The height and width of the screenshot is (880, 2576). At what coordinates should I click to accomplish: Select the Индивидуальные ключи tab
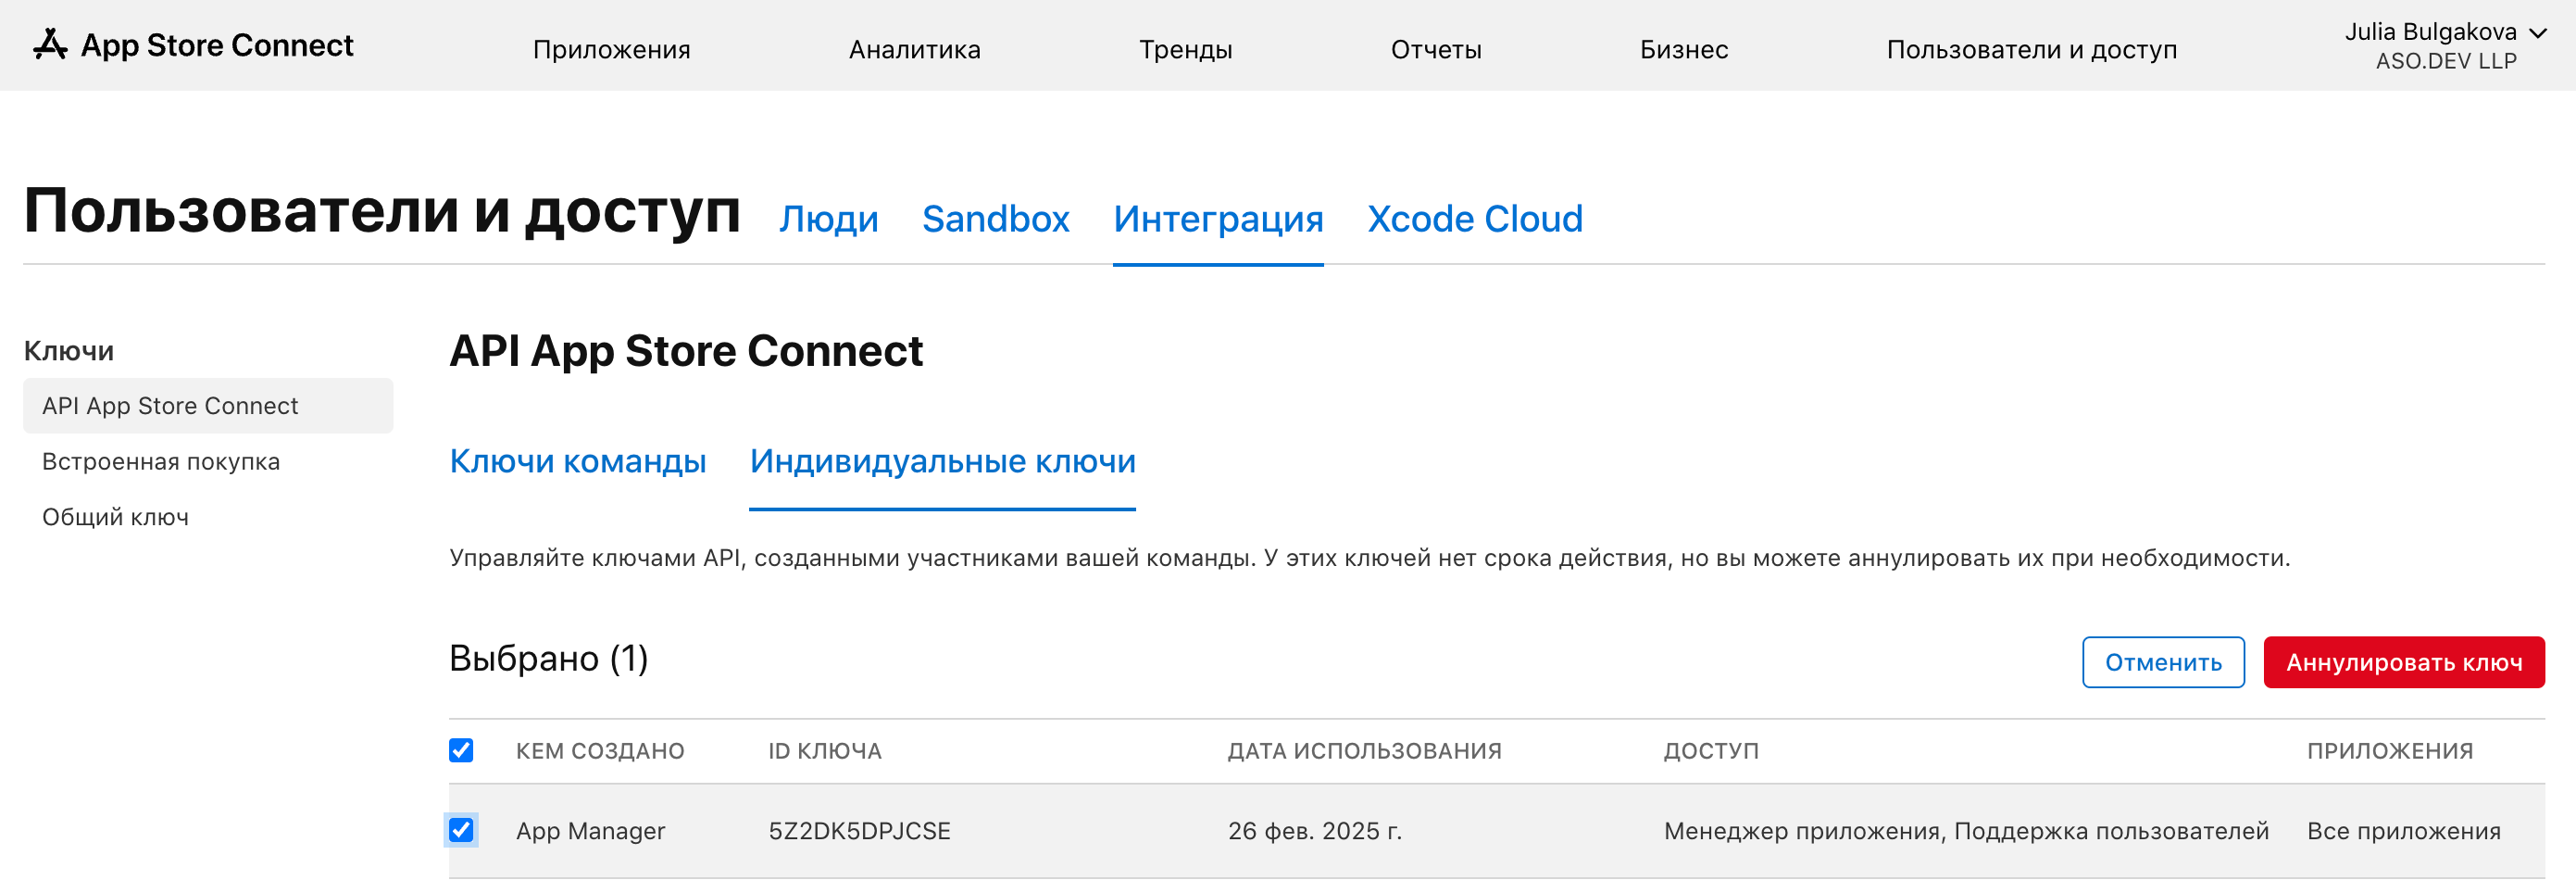[x=942, y=461]
